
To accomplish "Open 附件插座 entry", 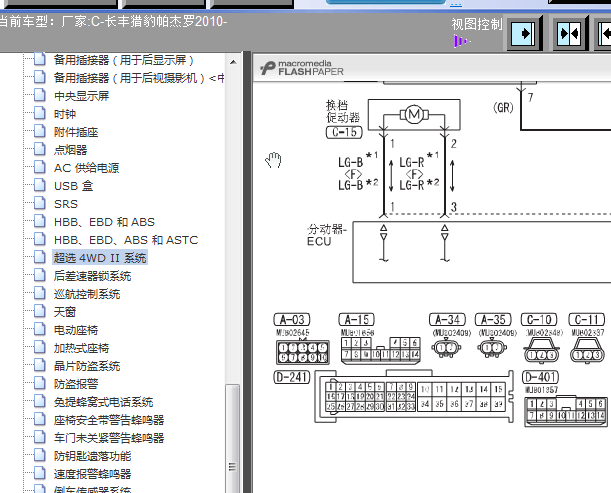I will tap(76, 132).
